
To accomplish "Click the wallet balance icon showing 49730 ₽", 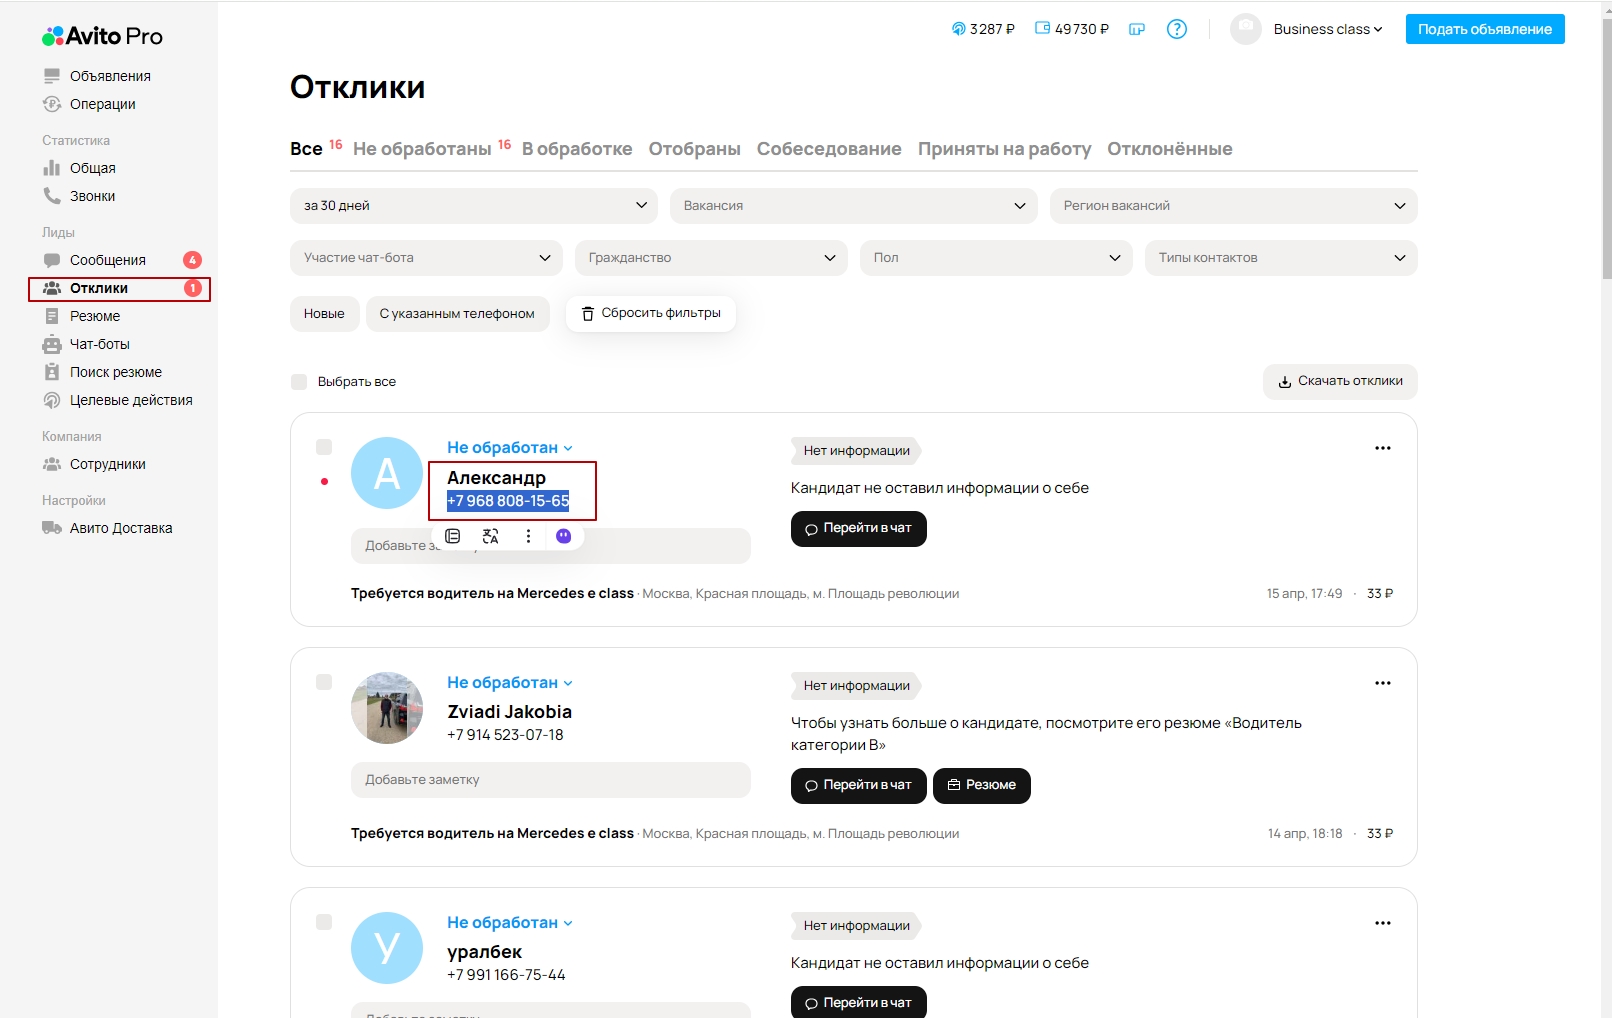I will pyautogui.click(x=1042, y=29).
